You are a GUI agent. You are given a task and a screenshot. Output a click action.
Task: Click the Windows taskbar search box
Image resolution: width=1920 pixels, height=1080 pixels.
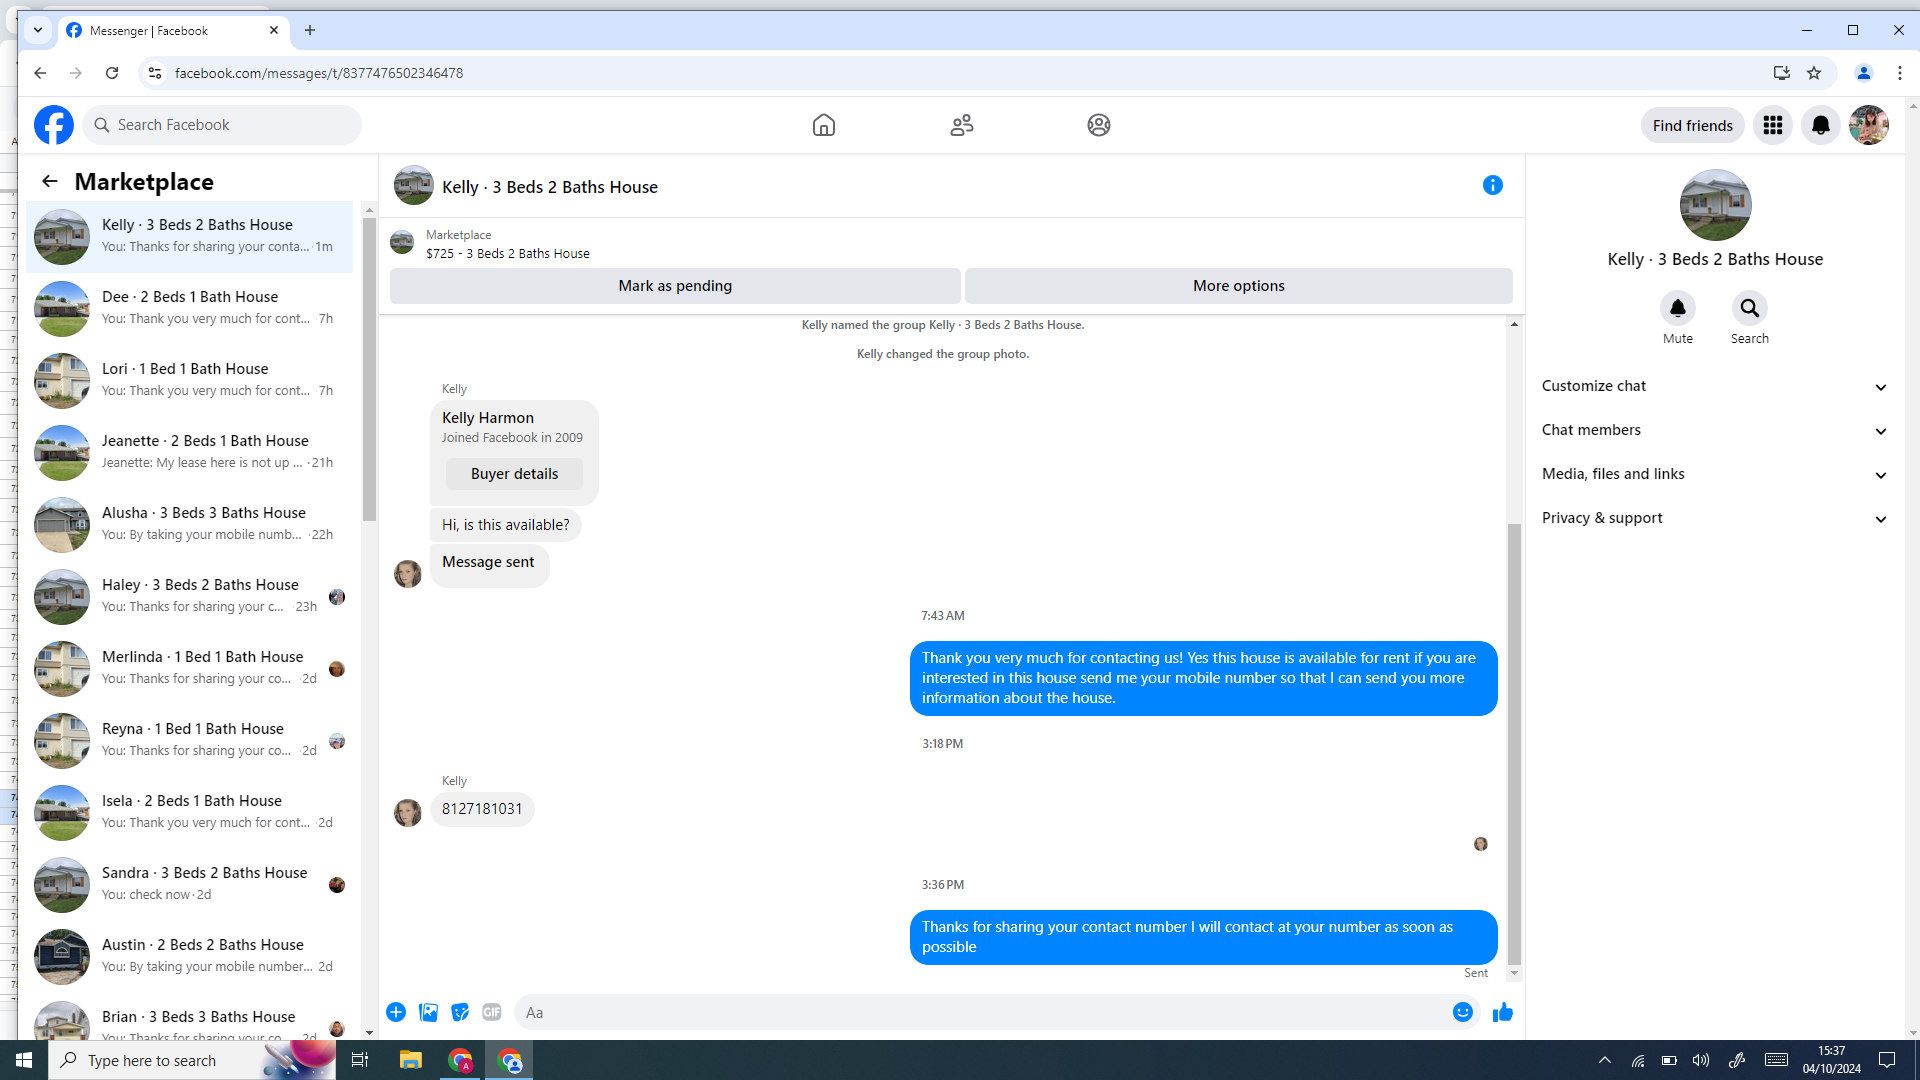pyautogui.click(x=192, y=1060)
